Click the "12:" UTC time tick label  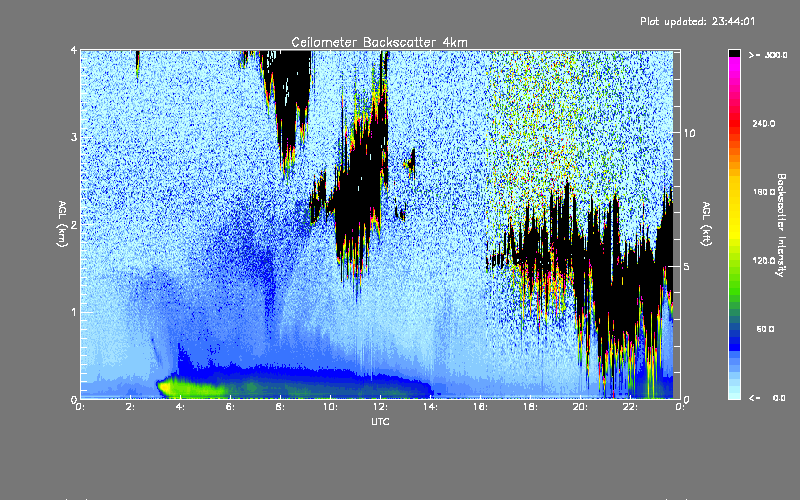click(x=380, y=407)
